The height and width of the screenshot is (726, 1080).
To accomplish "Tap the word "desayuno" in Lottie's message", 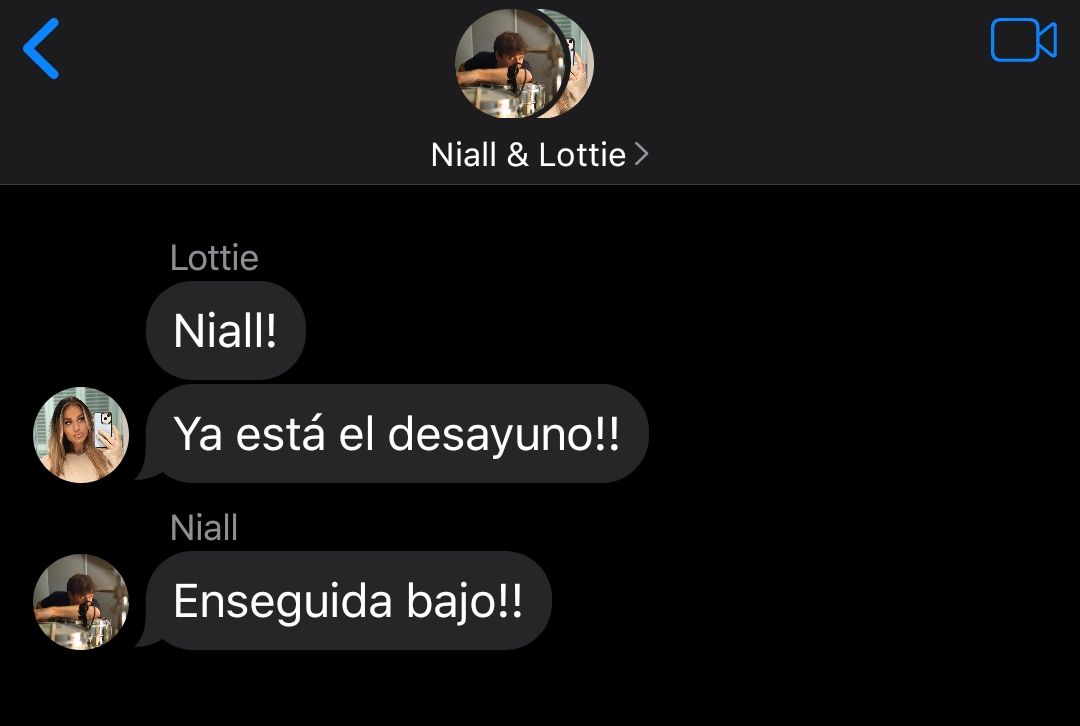I will click(490, 435).
